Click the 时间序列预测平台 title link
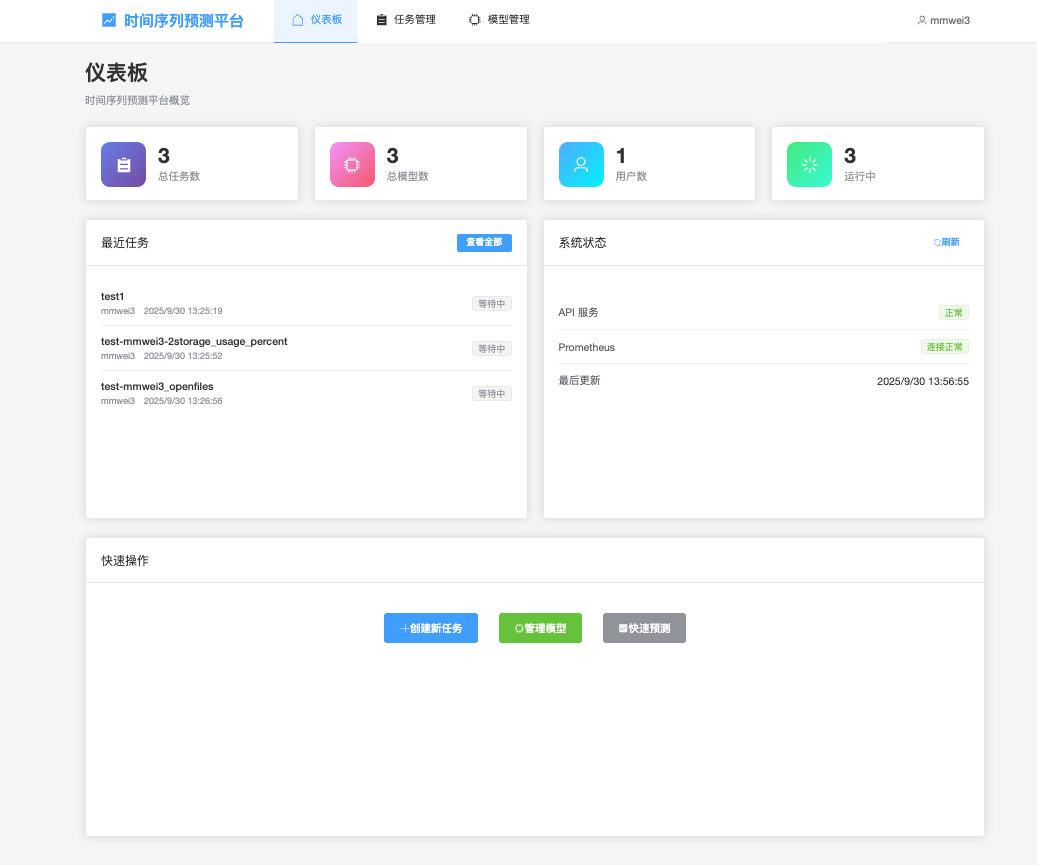 coord(184,21)
